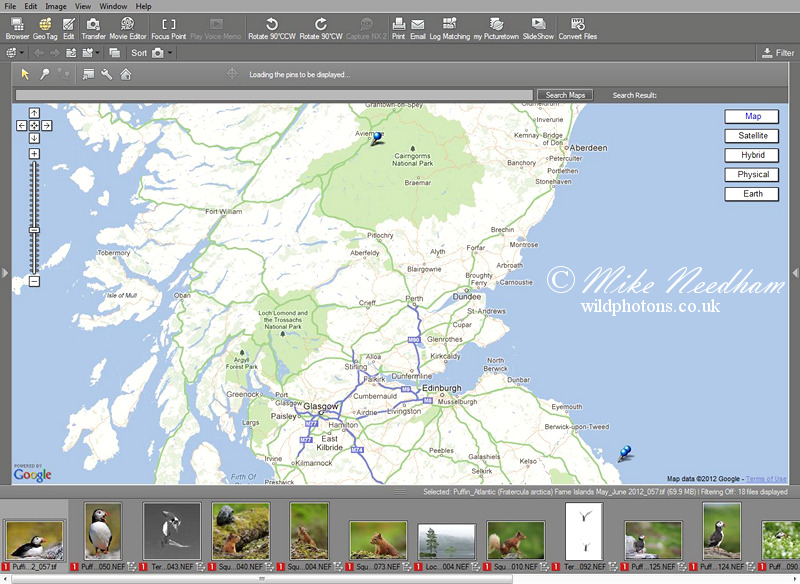The image size is (800, 584).
Task: Click the map home icon
Action: coord(126,74)
